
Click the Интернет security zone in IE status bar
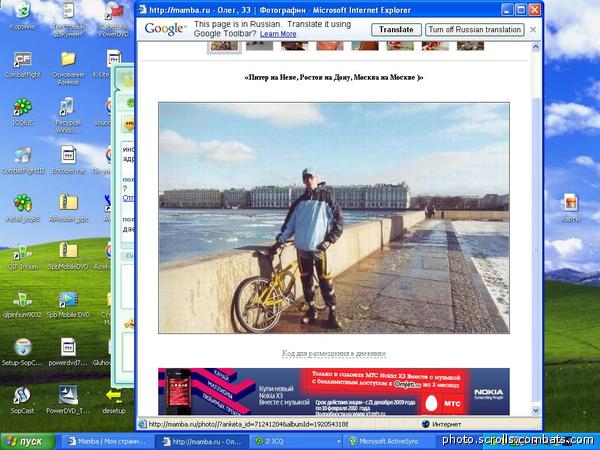pyautogui.click(x=441, y=424)
